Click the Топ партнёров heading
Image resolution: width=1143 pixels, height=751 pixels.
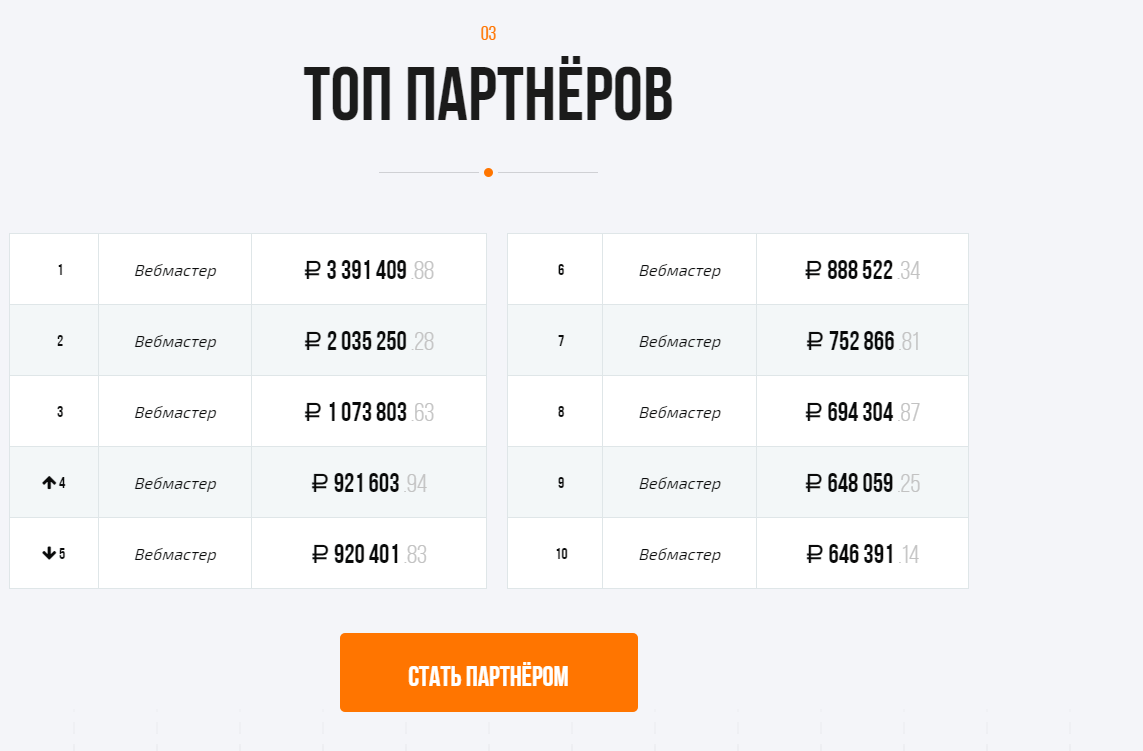point(488,94)
